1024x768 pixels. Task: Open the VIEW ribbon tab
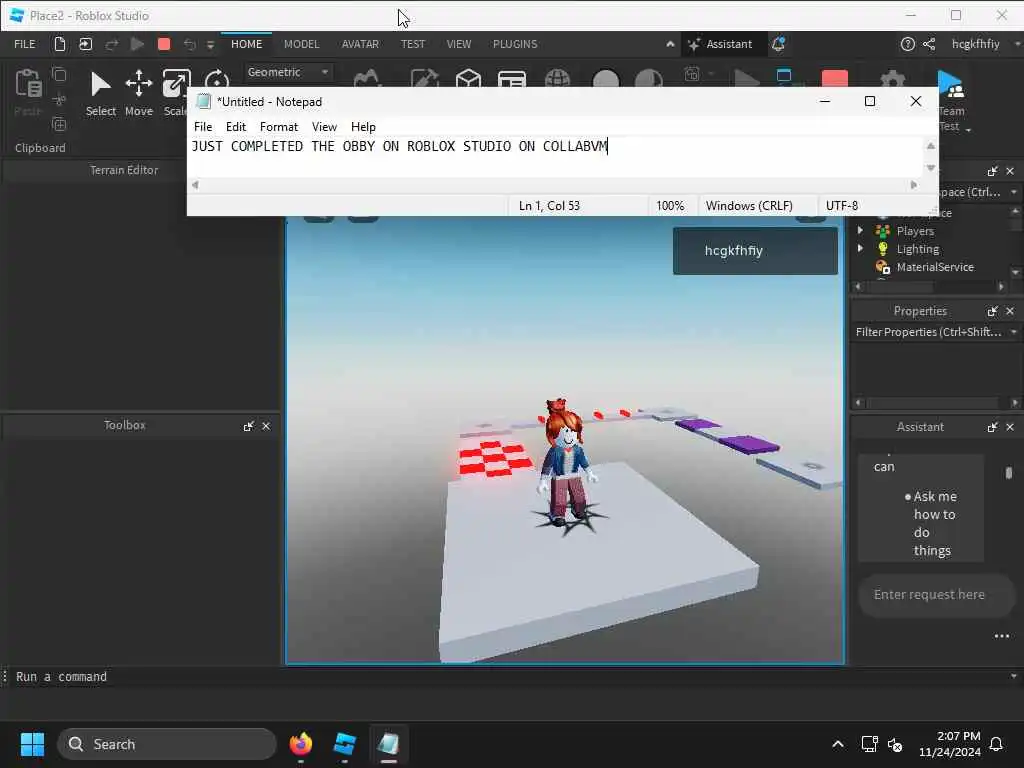click(458, 44)
